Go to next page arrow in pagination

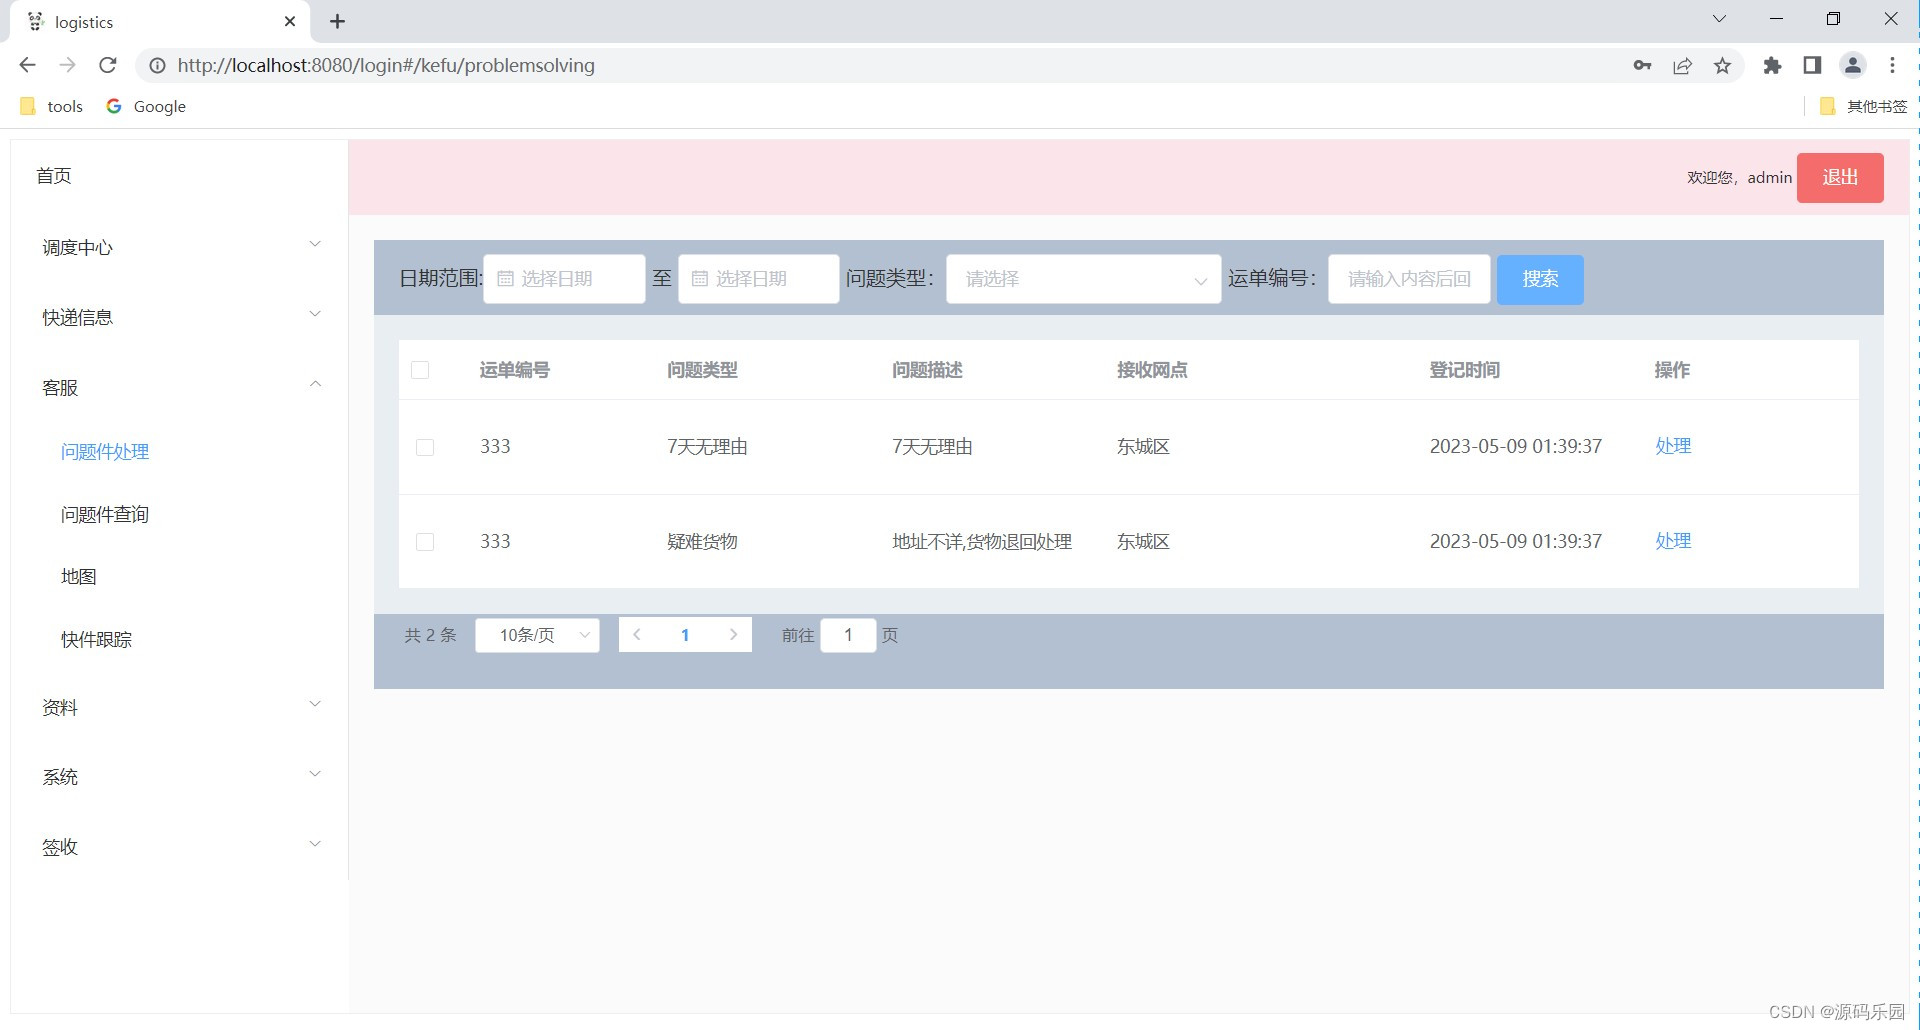(733, 635)
